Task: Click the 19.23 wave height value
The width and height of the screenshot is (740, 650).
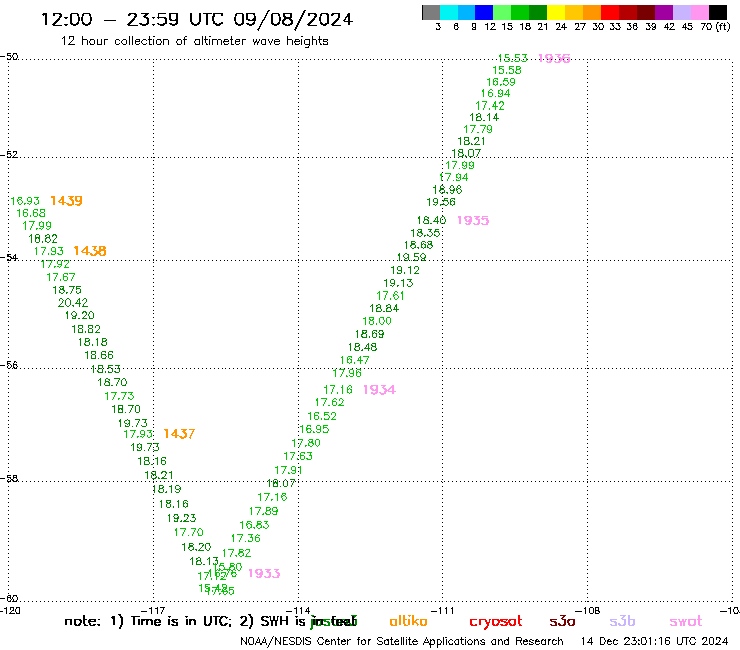Action: pos(182,518)
